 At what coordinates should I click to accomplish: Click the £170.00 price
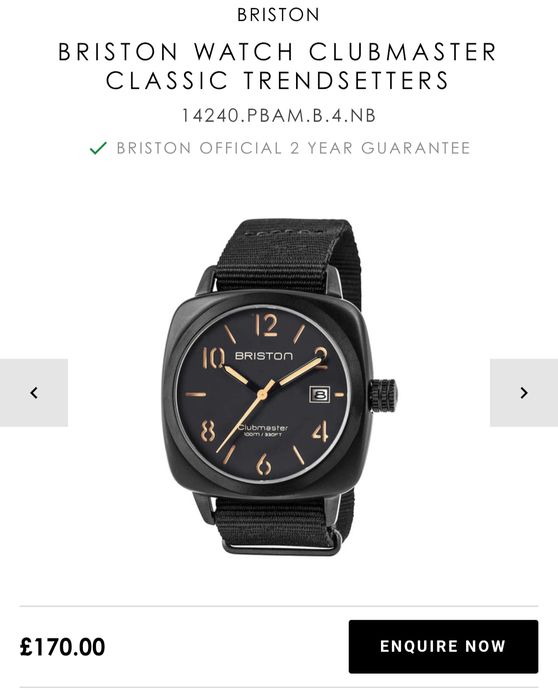[x=62, y=646]
